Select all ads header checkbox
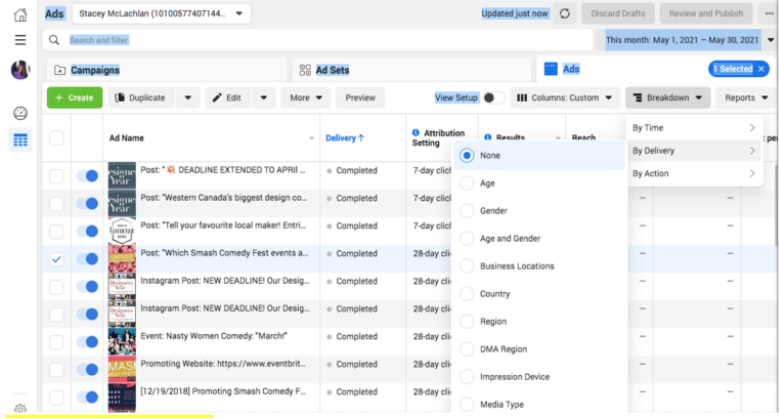The width and height of the screenshot is (779, 419). coord(56,138)
